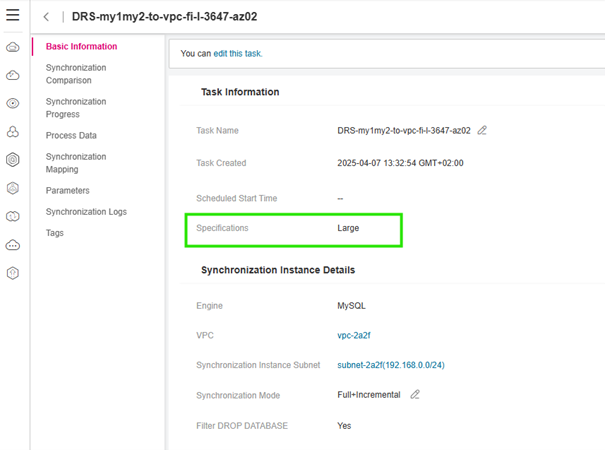Open the Tags section
The image size is (605, 450).
[x=54, y=233]
